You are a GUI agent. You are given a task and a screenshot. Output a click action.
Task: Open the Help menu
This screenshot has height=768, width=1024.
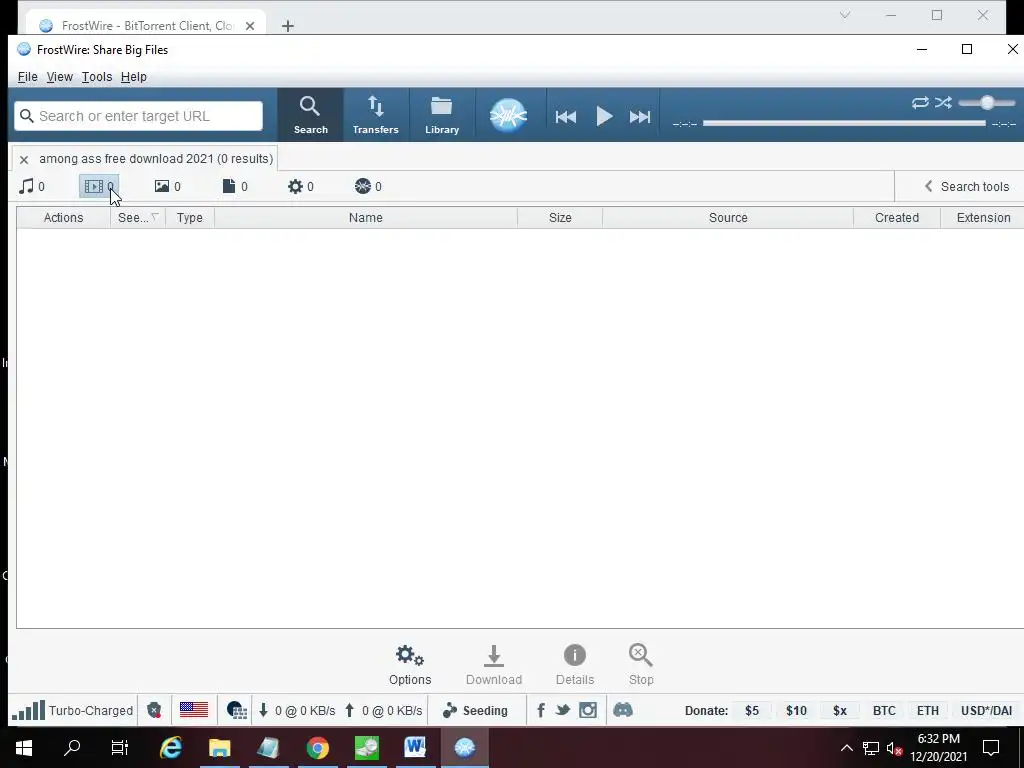click(134, 77)
